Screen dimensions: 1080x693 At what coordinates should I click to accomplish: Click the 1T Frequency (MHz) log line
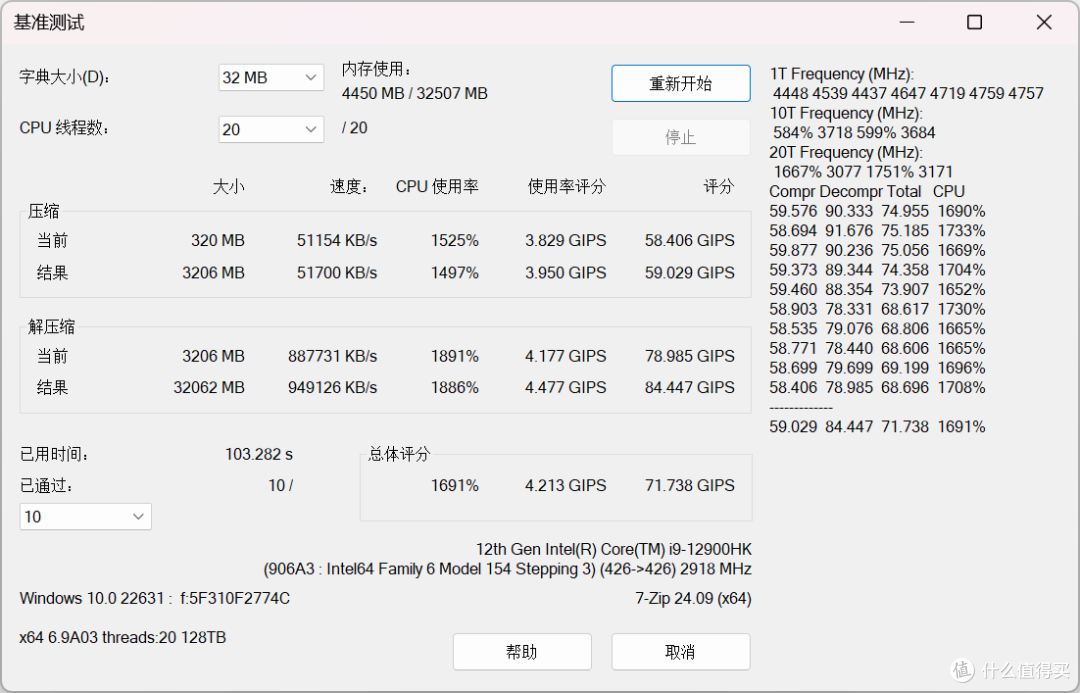click(841, 74)
